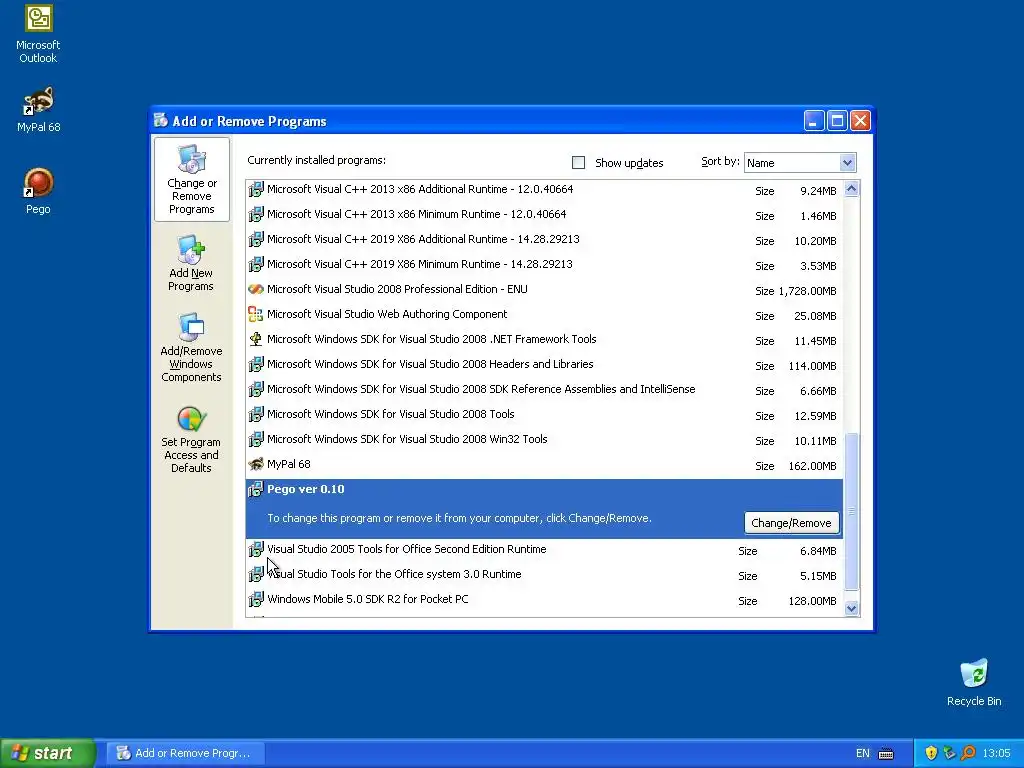Click the security shield tray icon
The width and height of the screenshot is (1024, 768).
(931, 753)
